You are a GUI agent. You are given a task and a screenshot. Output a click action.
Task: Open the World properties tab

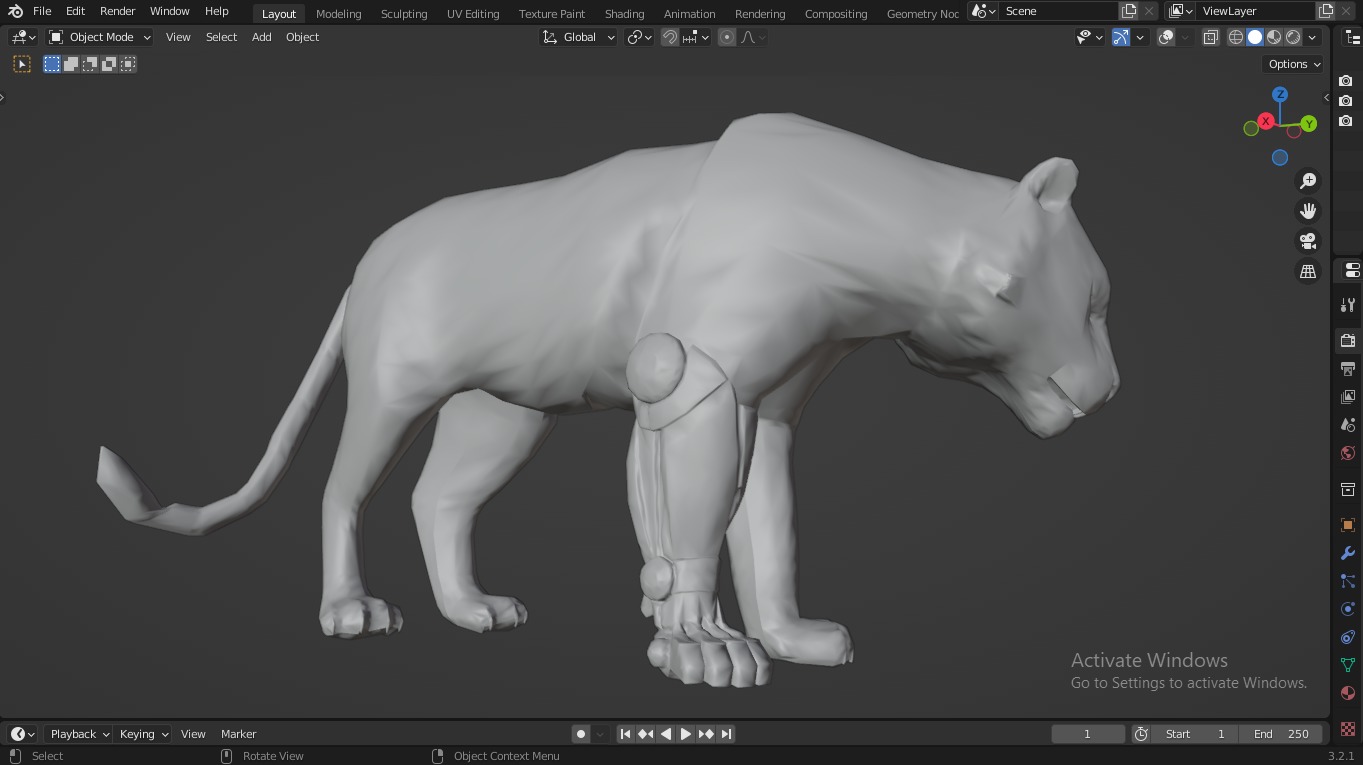1348,453
